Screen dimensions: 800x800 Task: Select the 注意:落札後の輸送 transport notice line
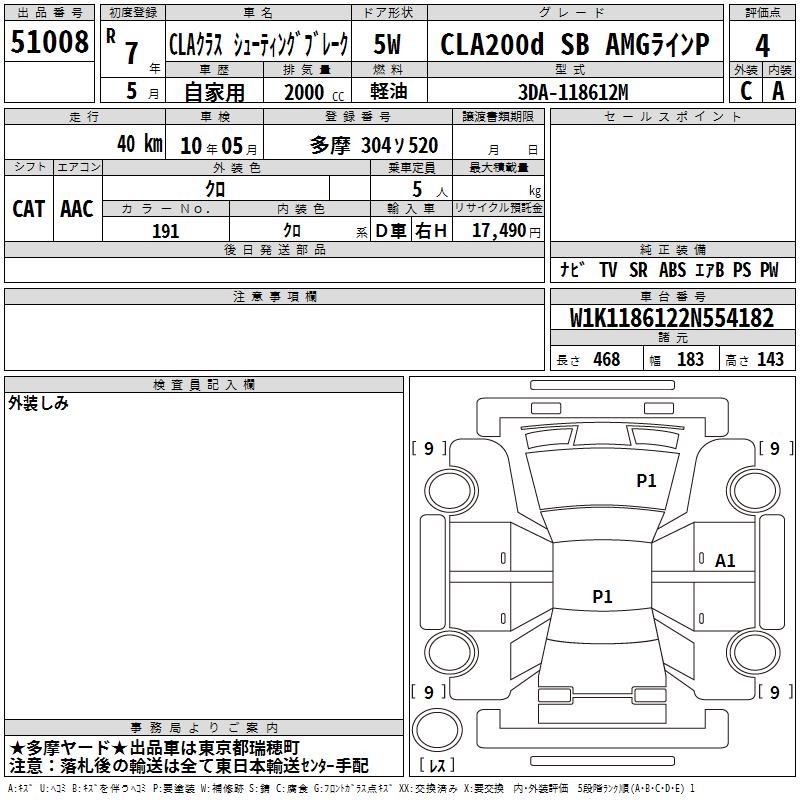tap(189, 766)
